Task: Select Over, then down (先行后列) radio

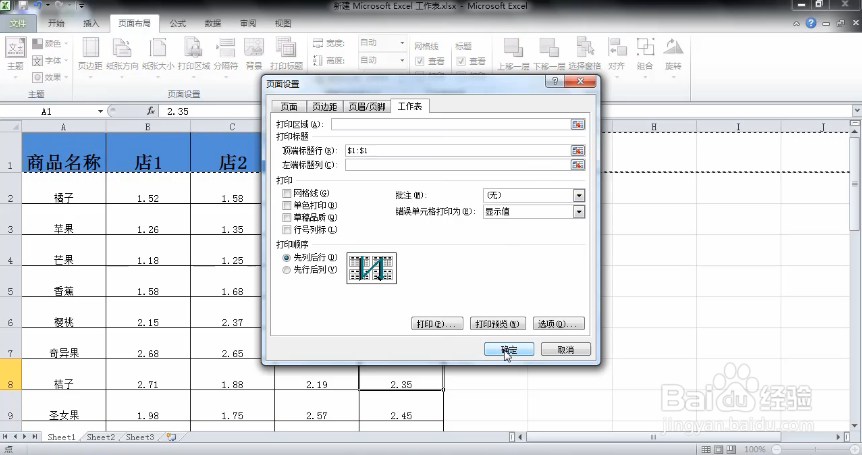Action: pyautogui.click(x=286, y=270)
